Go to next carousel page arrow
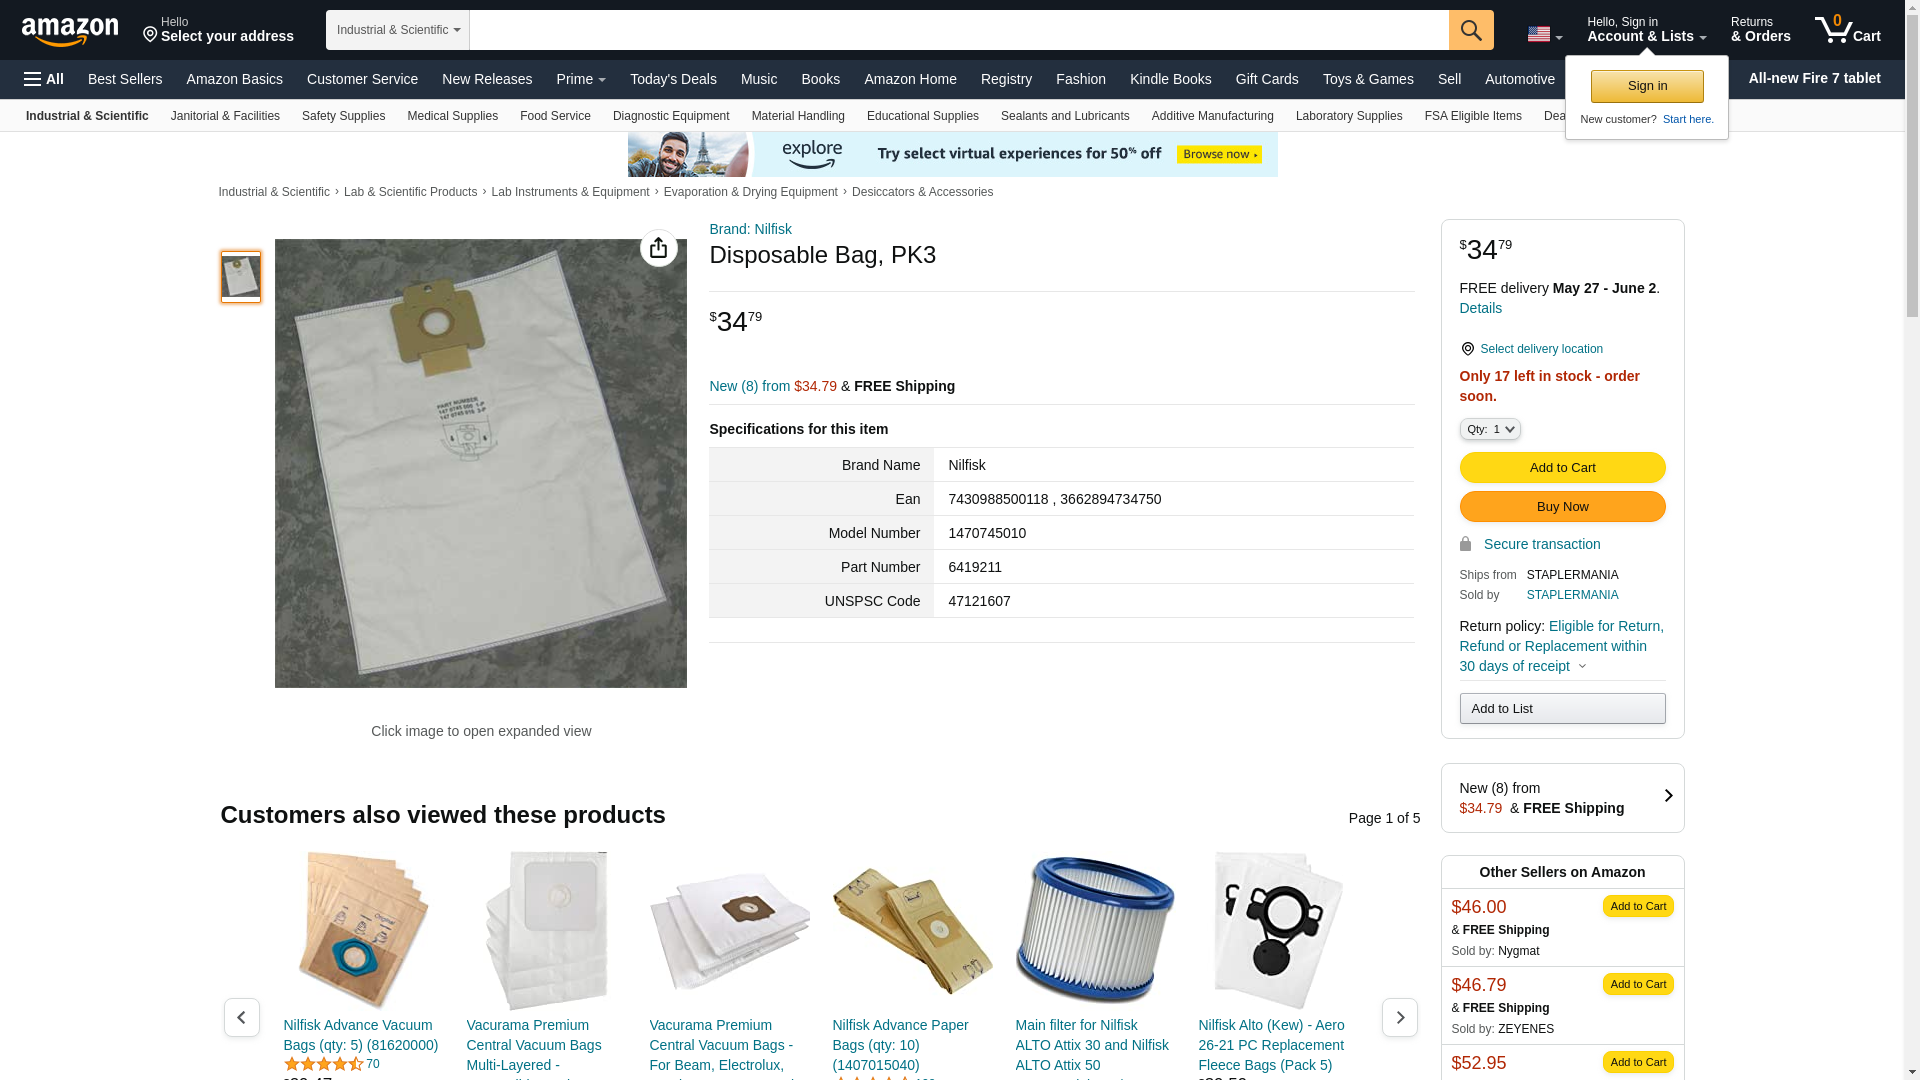 1399,1017
